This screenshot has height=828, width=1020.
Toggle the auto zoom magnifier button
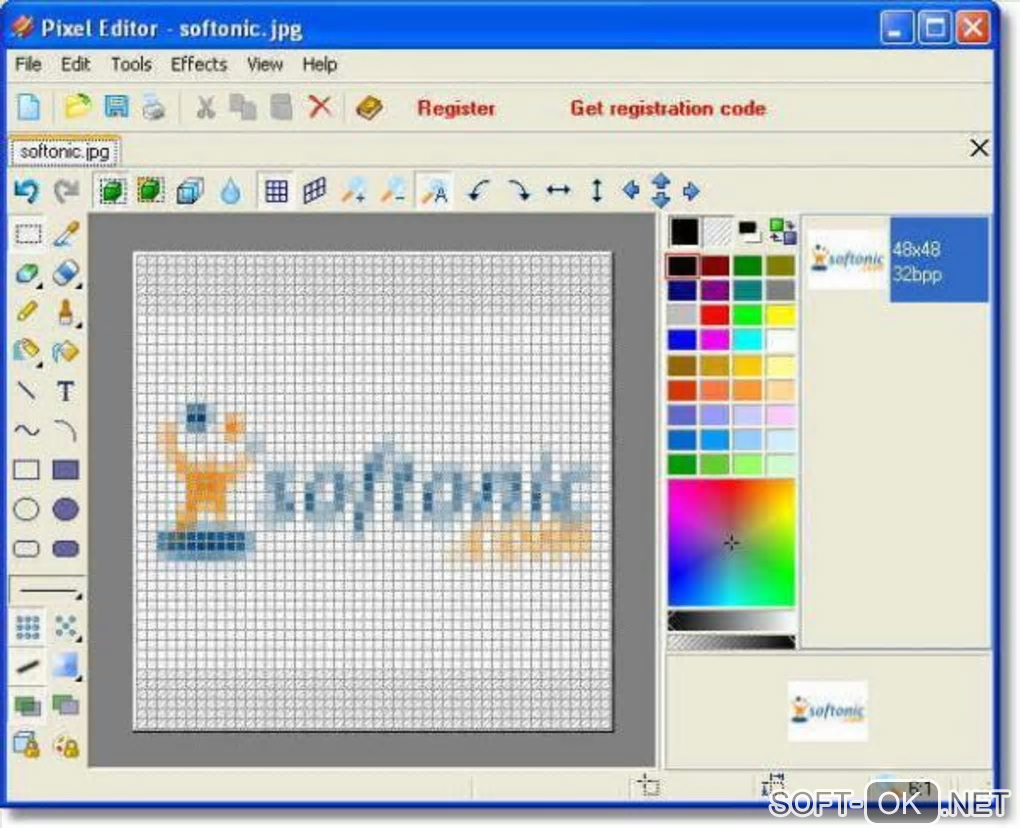click(435, 191)
